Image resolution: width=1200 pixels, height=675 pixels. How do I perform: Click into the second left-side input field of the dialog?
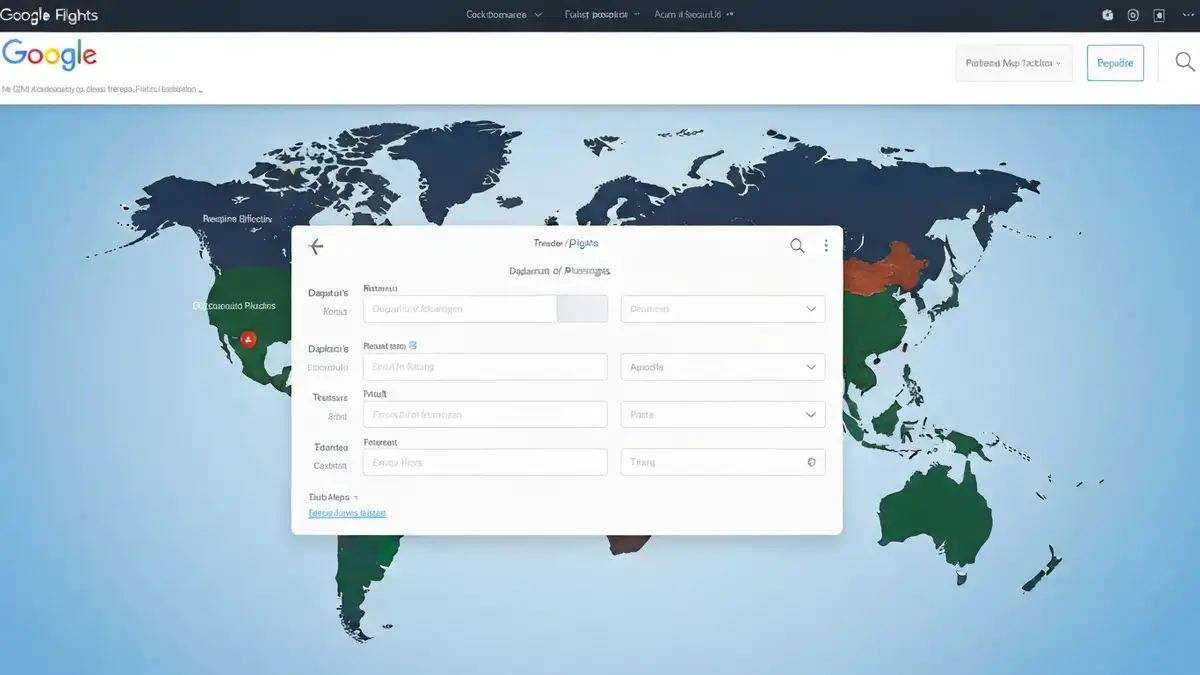point(485,367)
